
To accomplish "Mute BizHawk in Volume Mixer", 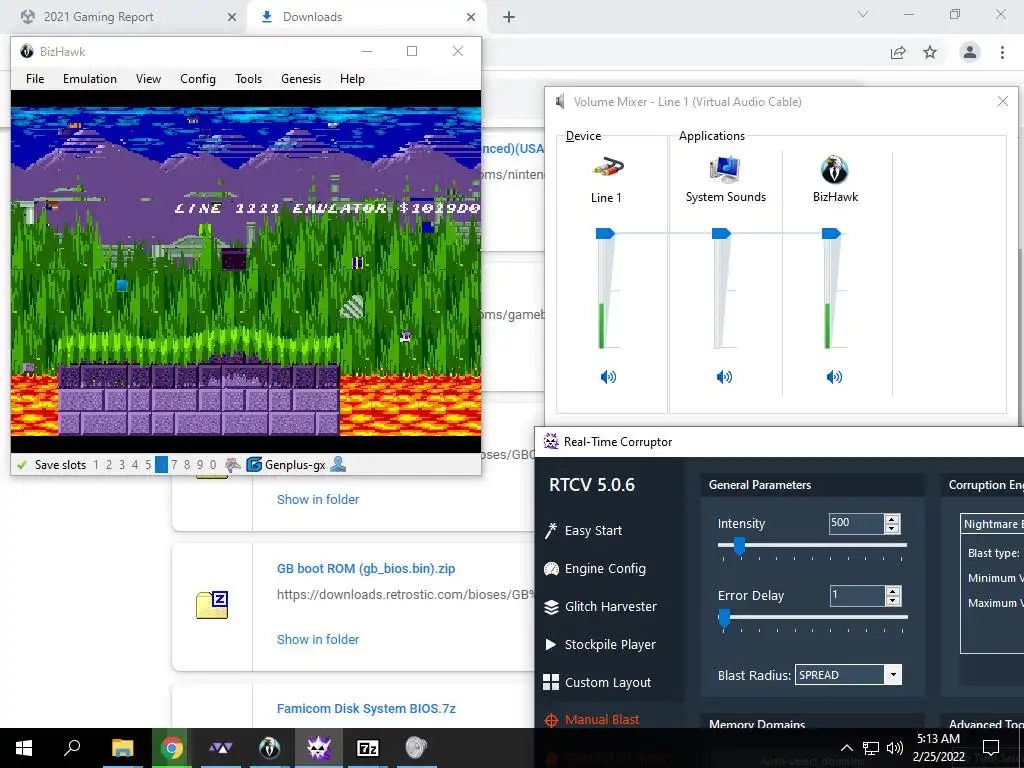I will pos(835,377).
